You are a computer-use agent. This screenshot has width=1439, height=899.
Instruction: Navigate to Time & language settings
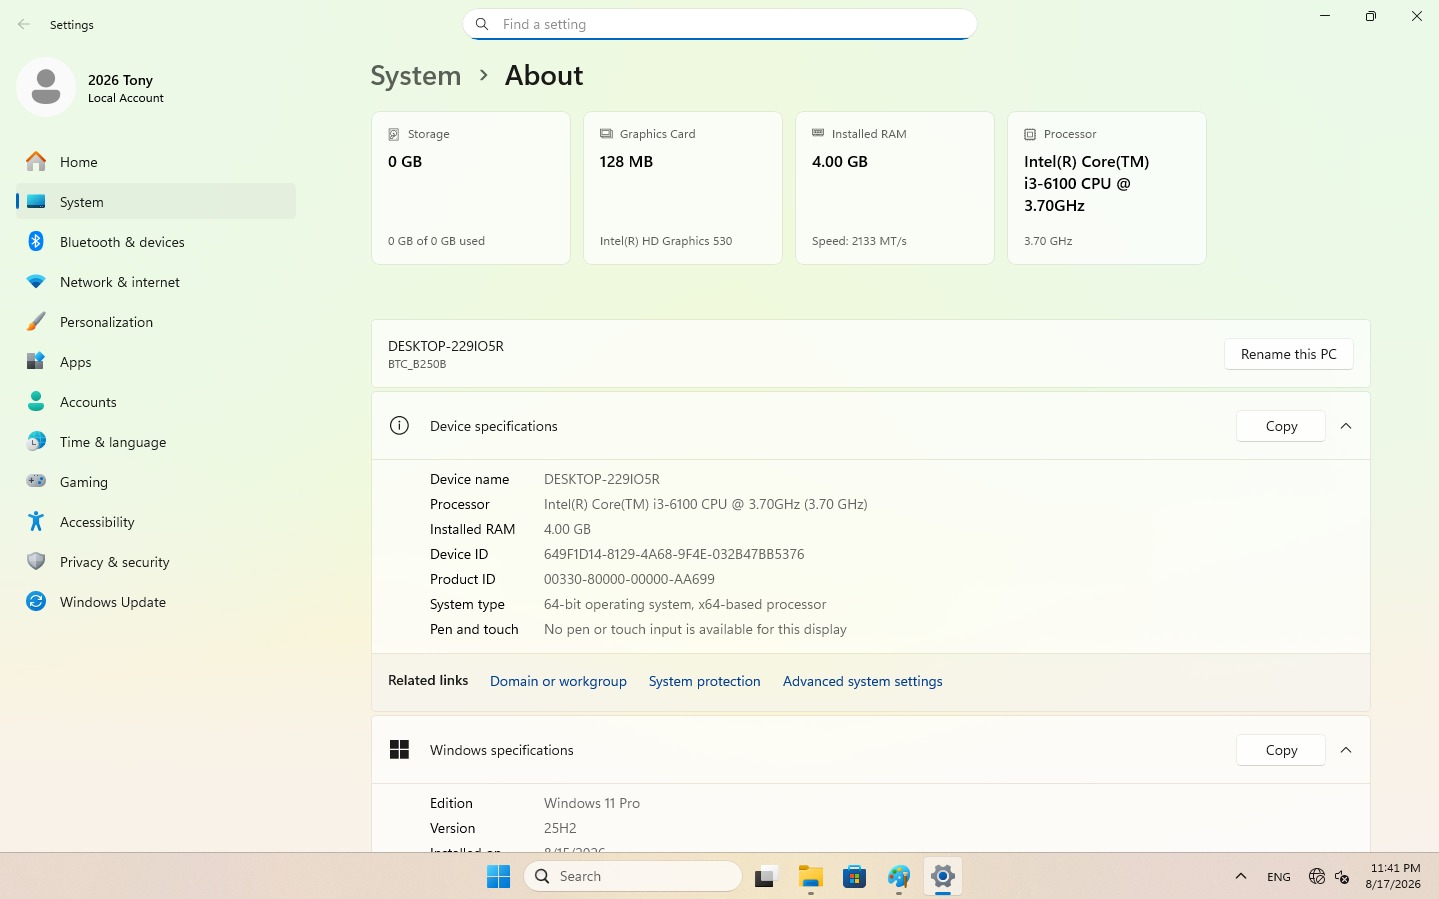(156, 441)
